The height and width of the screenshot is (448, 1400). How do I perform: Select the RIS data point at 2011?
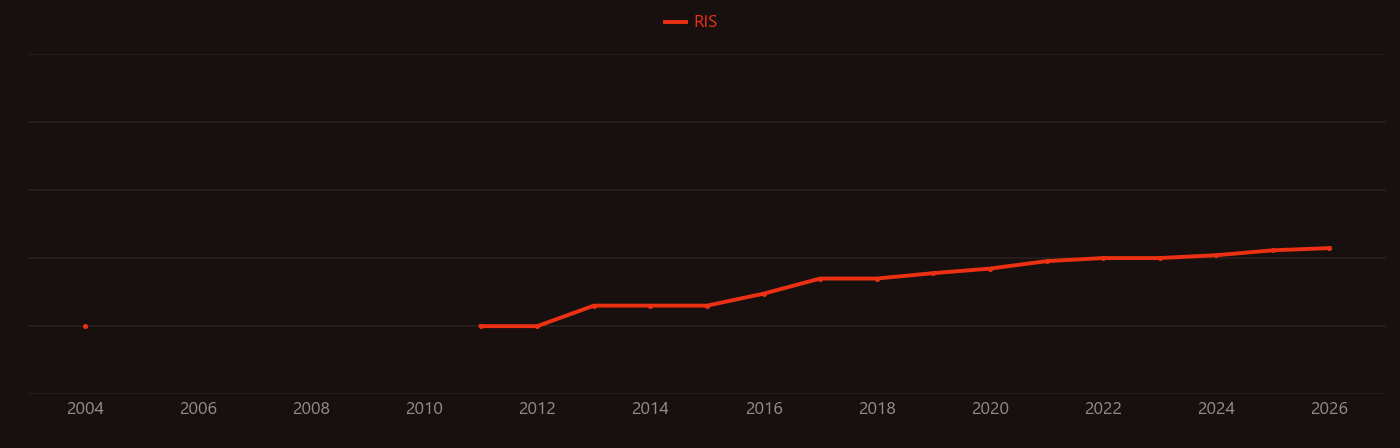pos(481,326)
